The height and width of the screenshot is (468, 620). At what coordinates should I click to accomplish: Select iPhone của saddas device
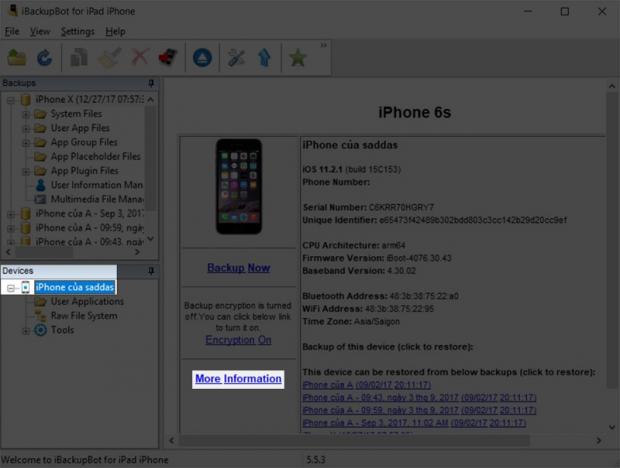pos(75,287)
